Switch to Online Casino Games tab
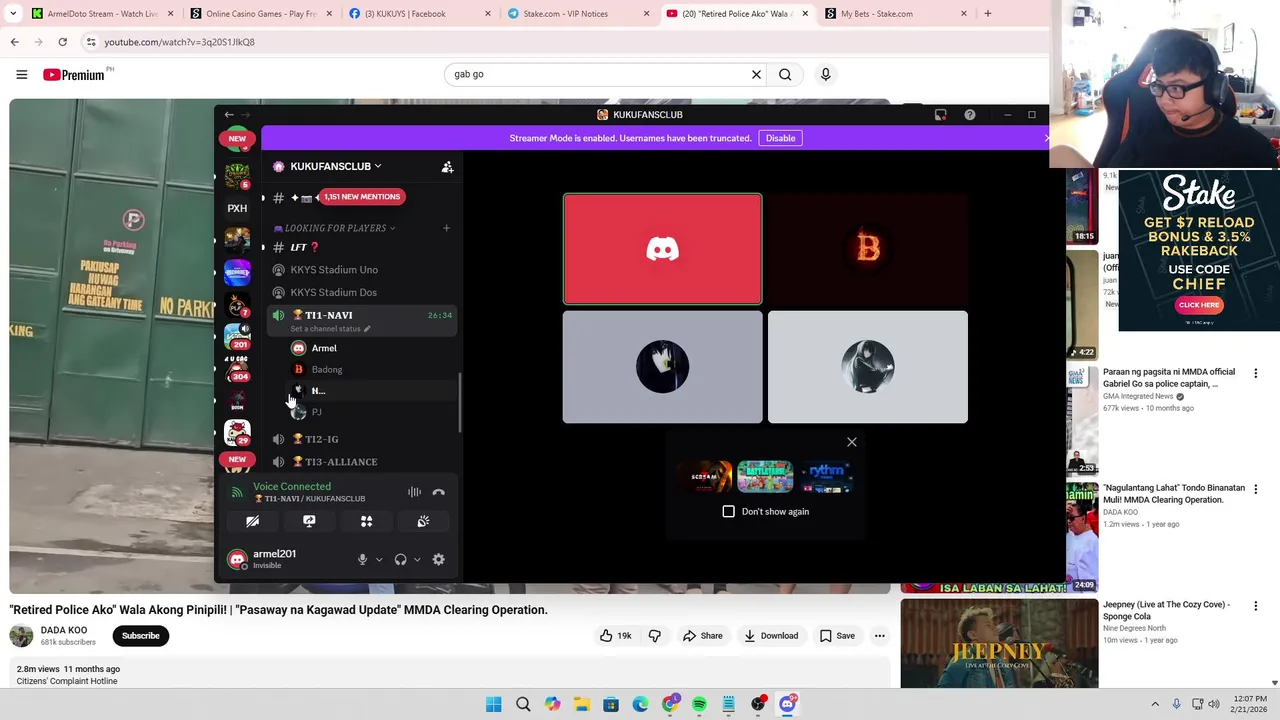1280x720 pixels. (259, 14)
